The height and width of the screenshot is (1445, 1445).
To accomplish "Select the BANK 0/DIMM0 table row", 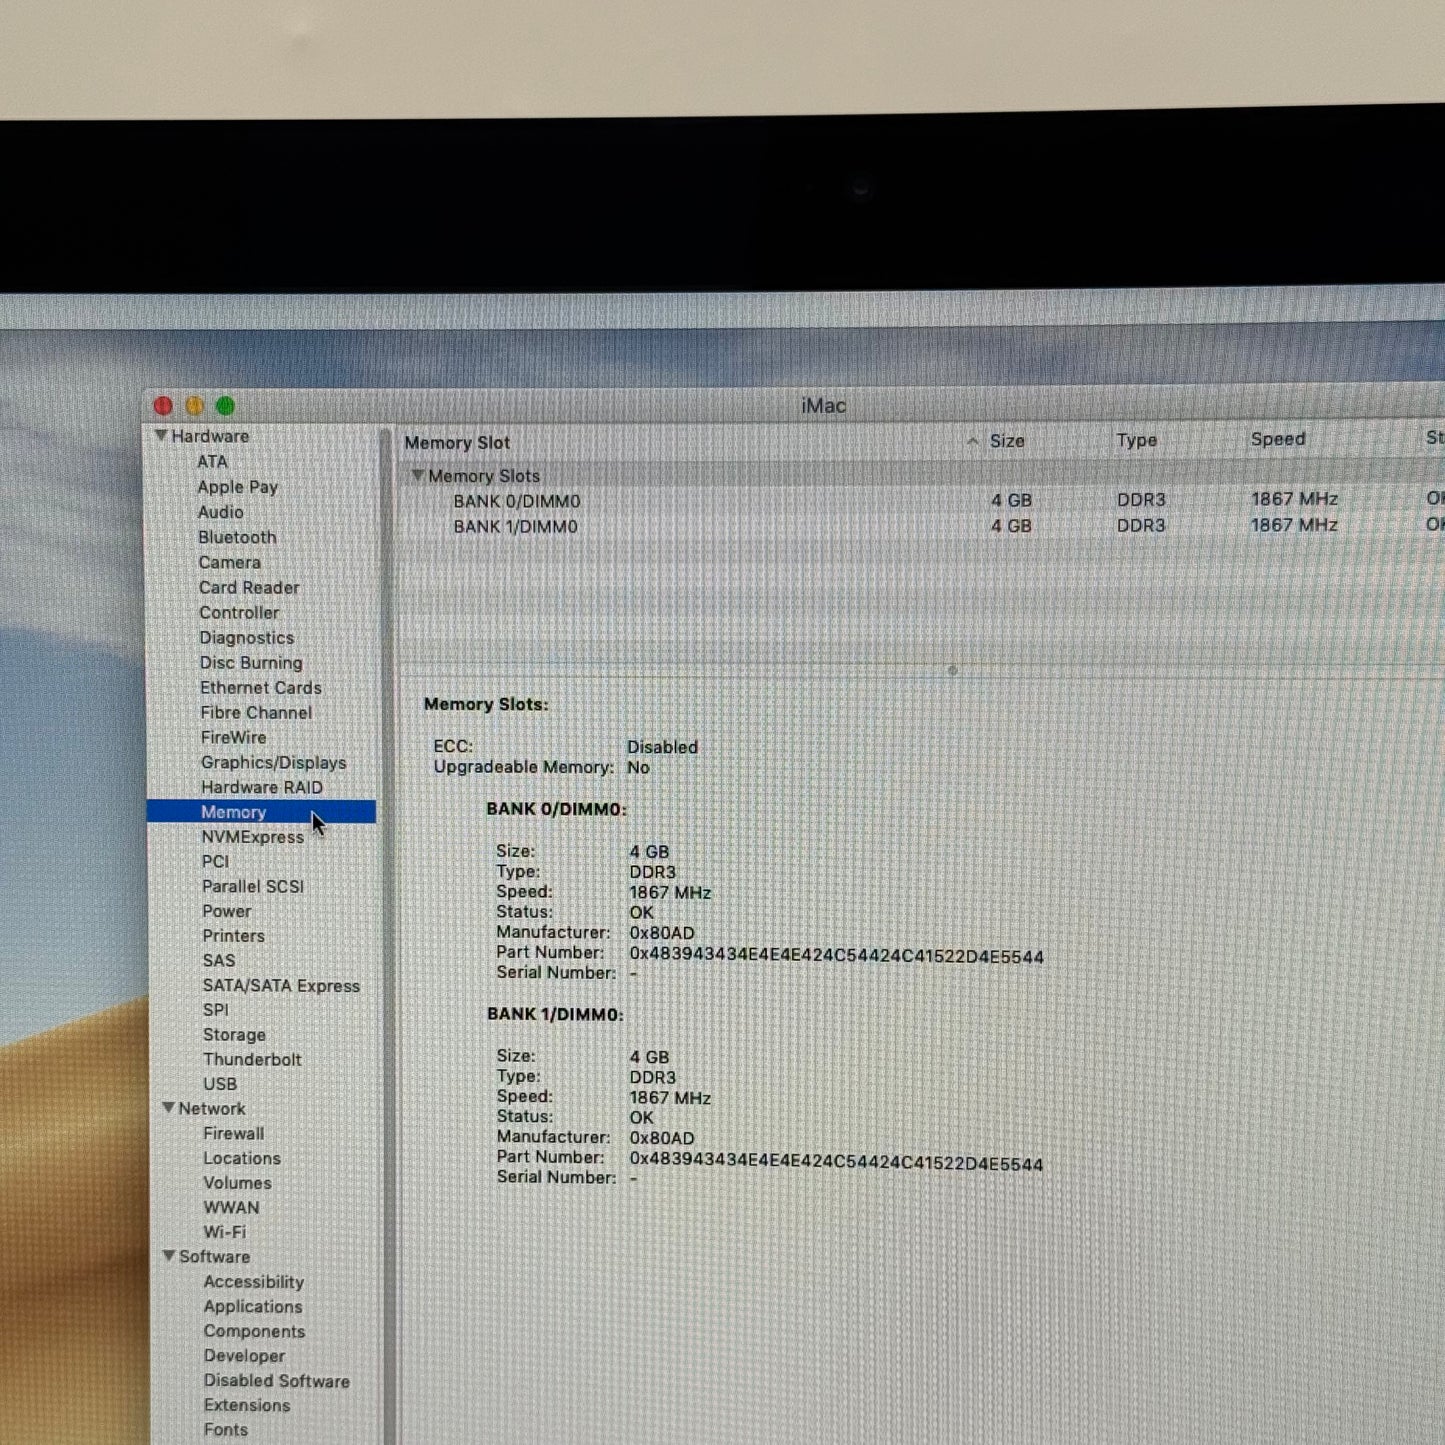I will [x=920, y=500].
